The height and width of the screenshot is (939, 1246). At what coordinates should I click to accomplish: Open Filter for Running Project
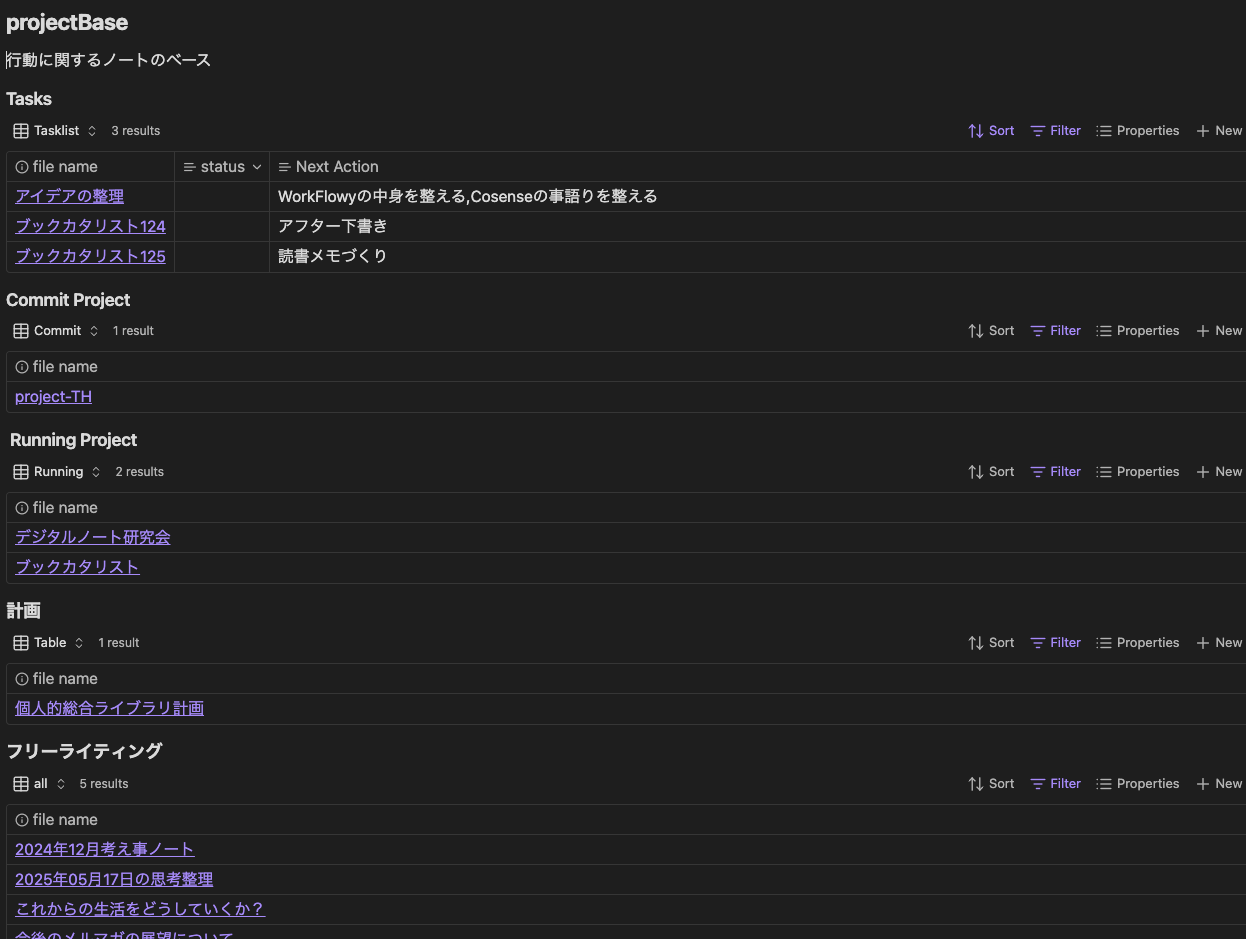click(1056, 472)
